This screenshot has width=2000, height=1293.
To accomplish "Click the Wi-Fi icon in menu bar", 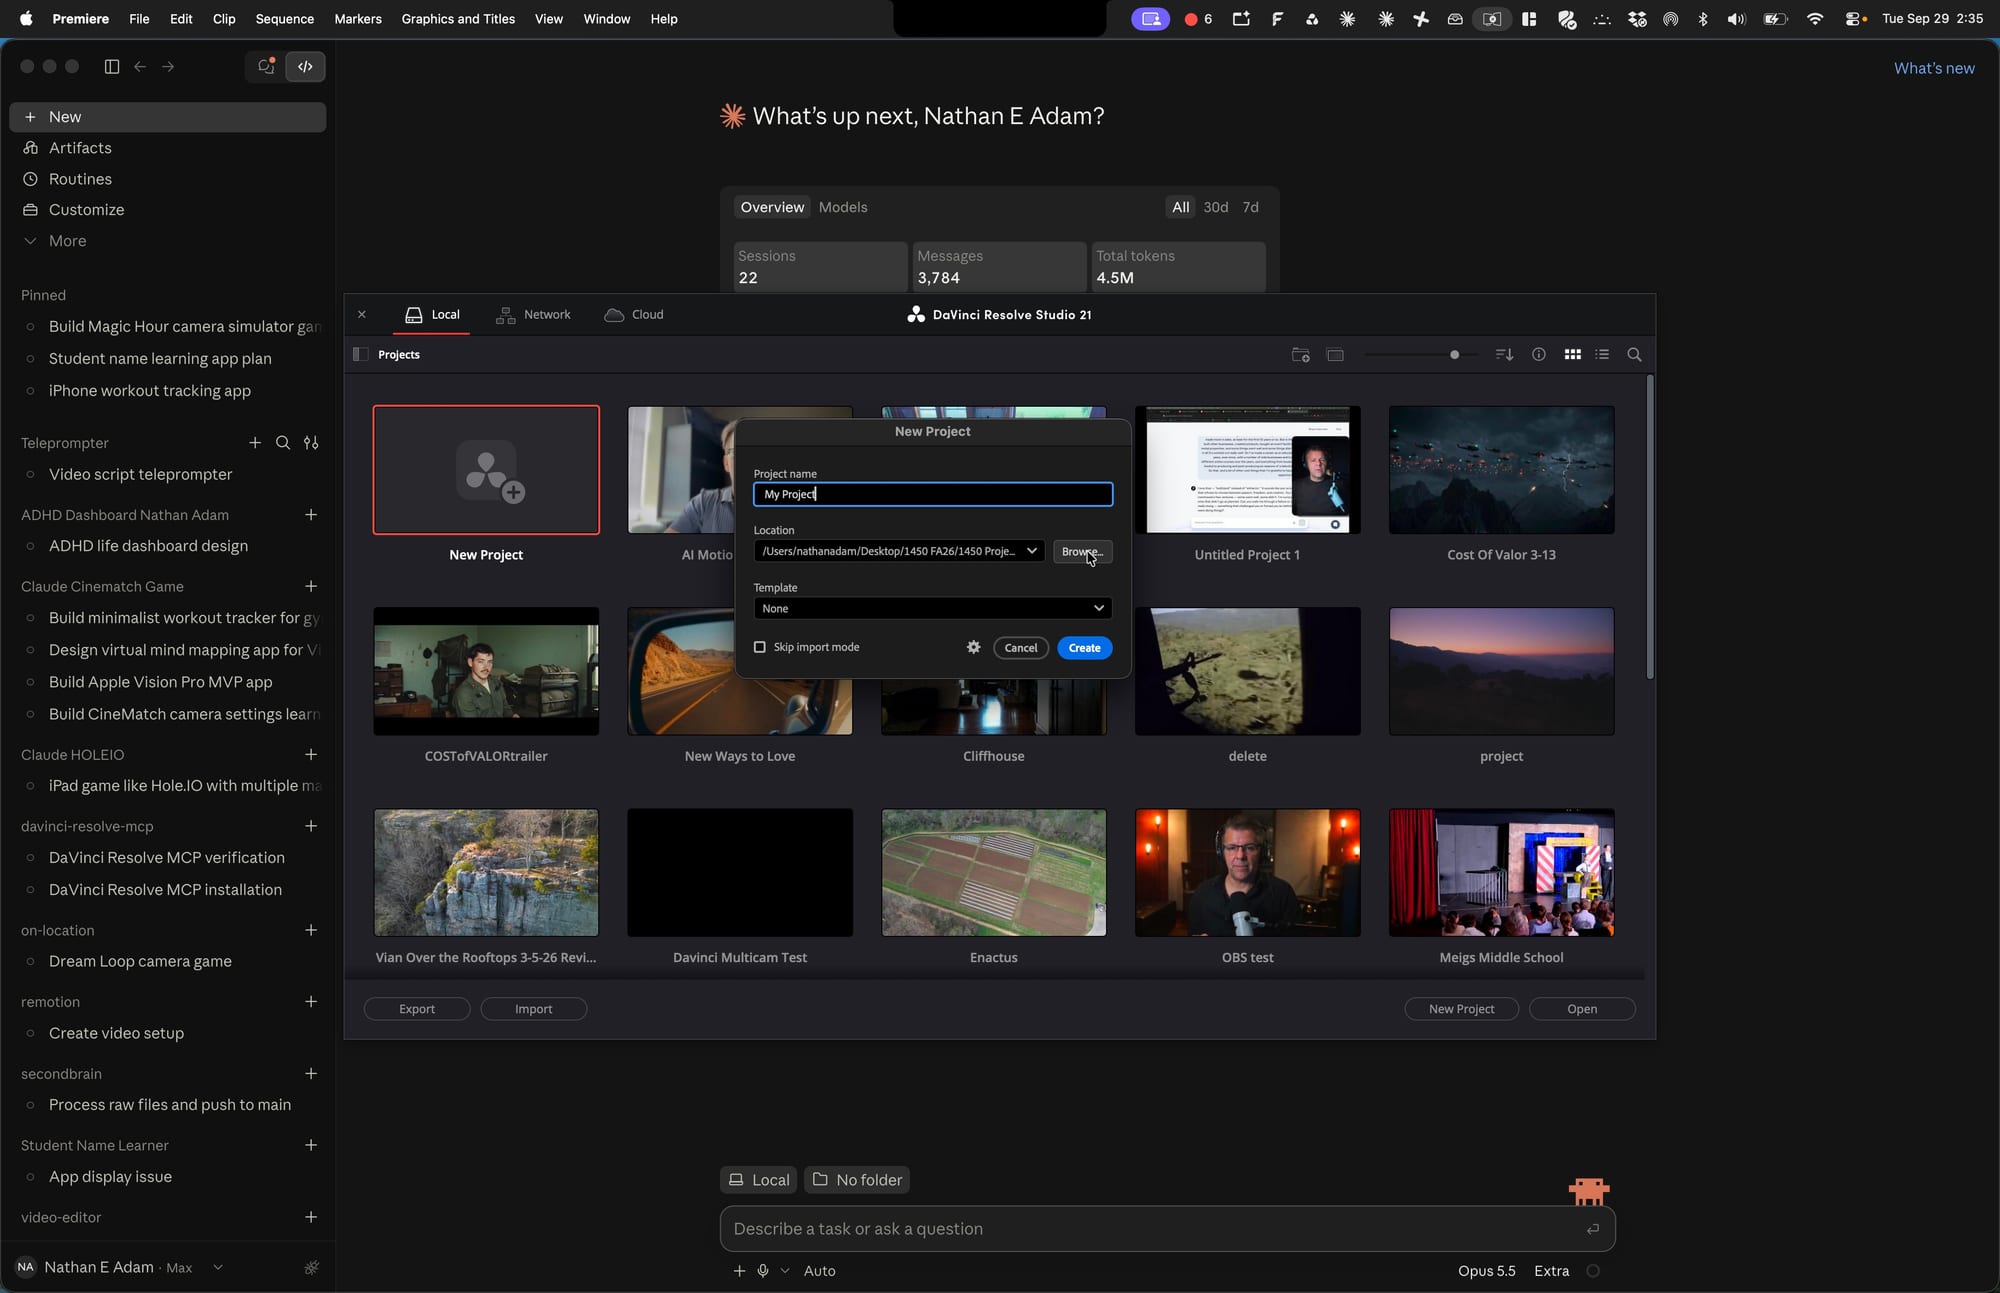I will tap(1814, 19).
